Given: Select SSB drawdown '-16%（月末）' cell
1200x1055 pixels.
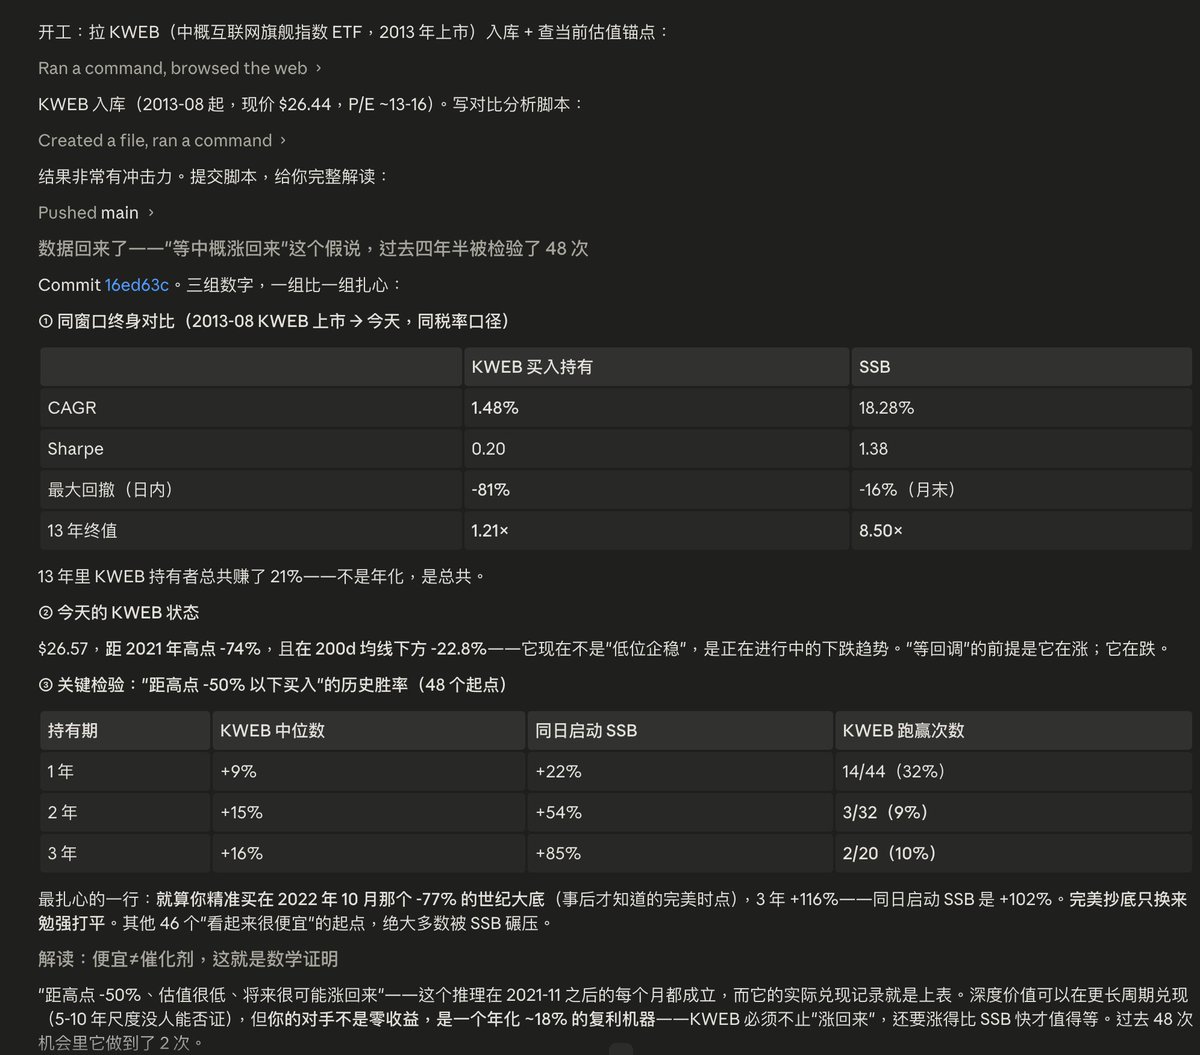Looking at the screenshot, I should click(x=1021, y=490).
